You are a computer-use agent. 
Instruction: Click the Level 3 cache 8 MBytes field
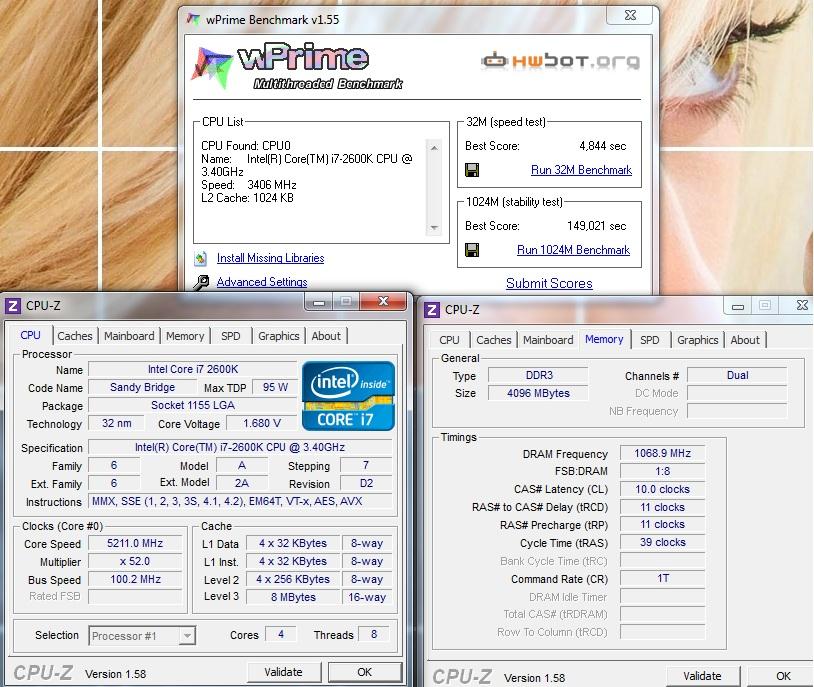293,597
